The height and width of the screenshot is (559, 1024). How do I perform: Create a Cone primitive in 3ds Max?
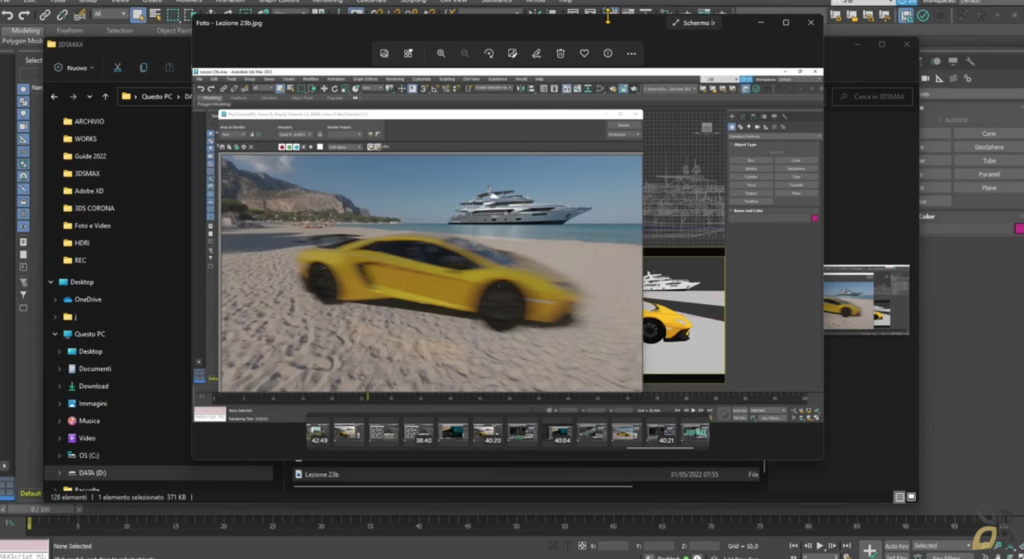(989, 133)
